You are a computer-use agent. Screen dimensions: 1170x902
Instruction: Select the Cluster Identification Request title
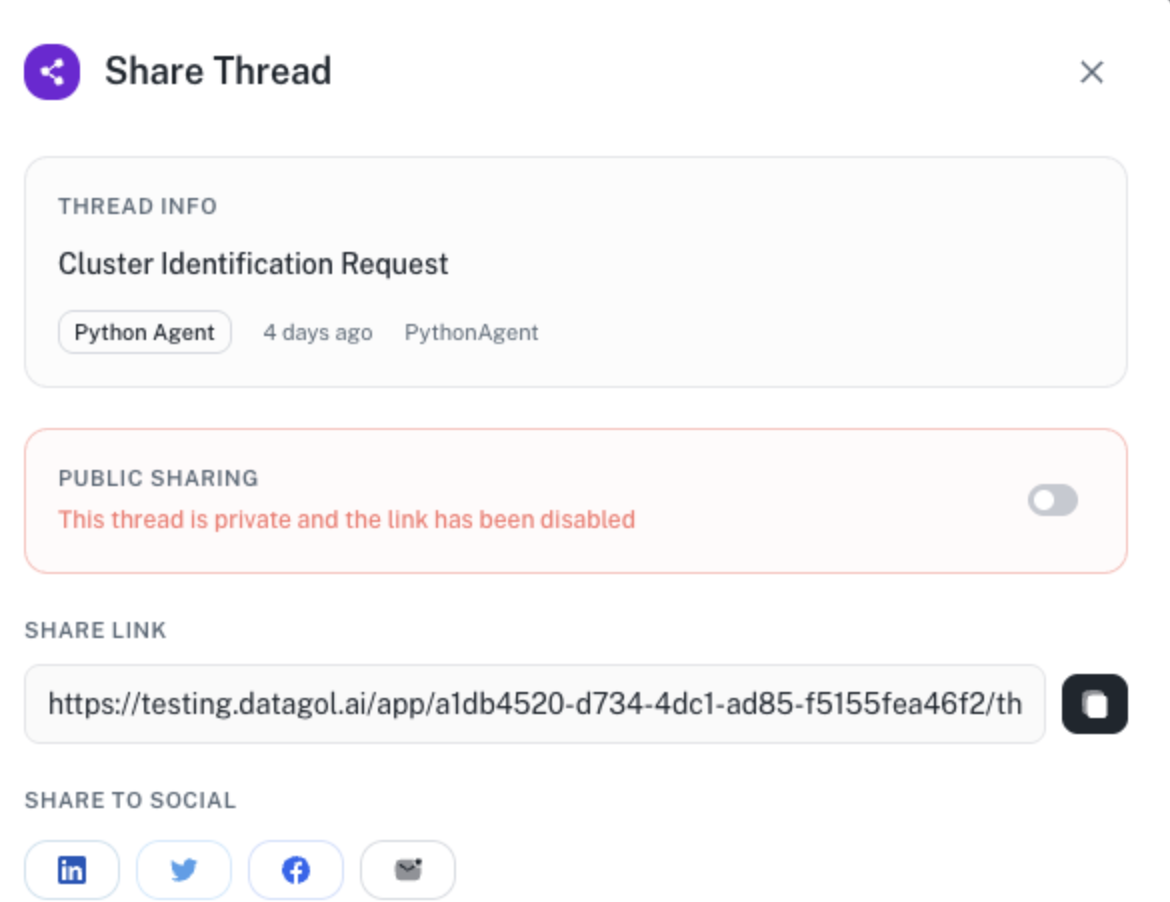[x=253, y=264]
